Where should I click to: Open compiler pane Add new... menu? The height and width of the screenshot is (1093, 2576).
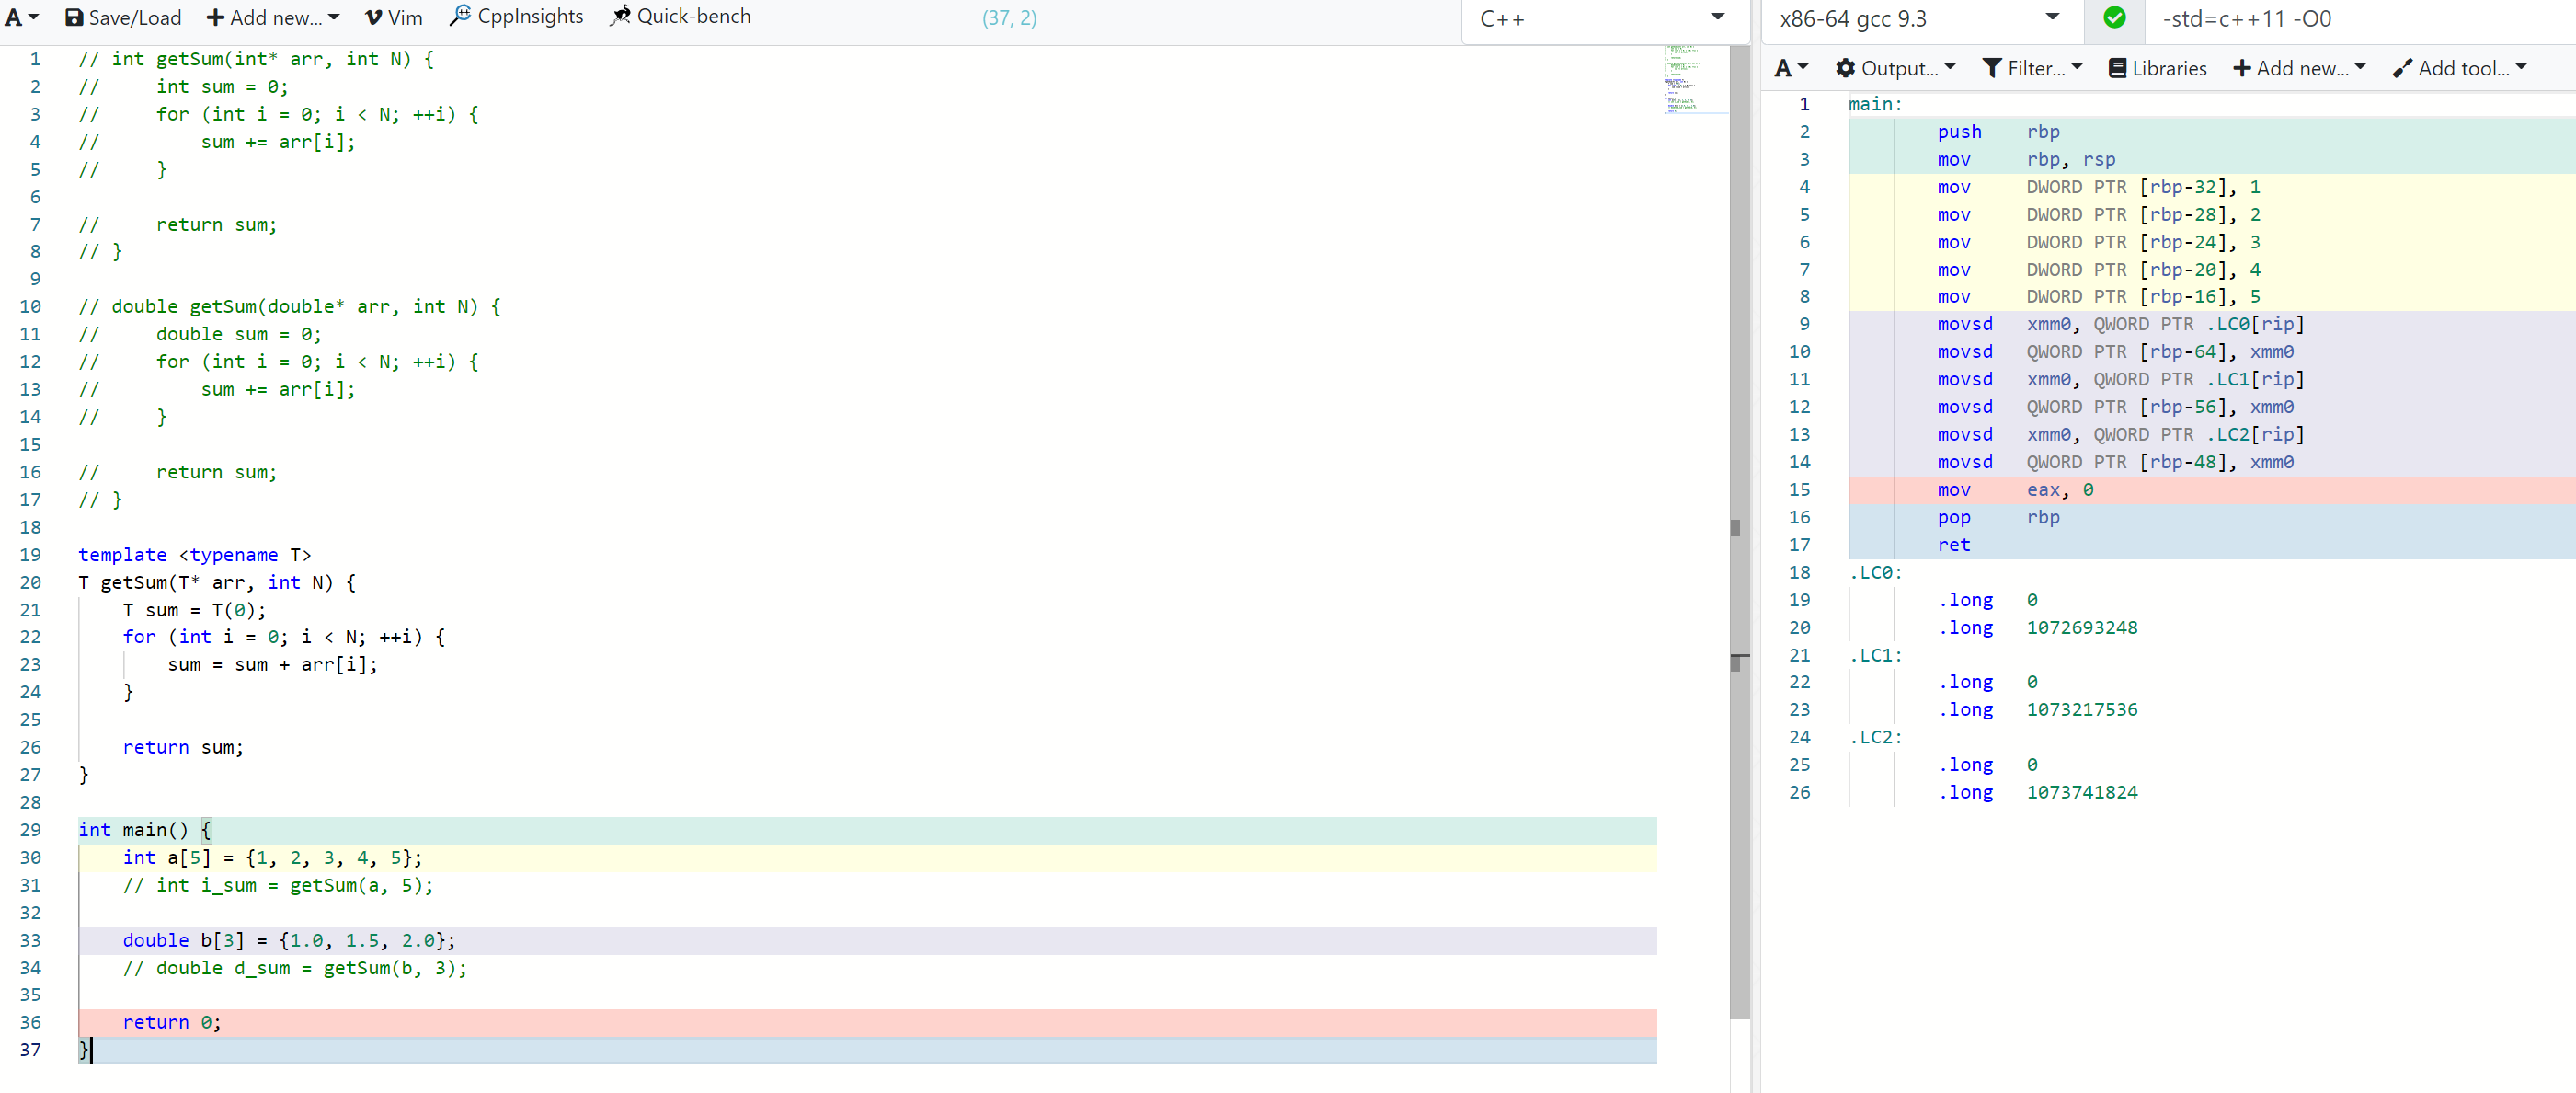pos(2299,68)
